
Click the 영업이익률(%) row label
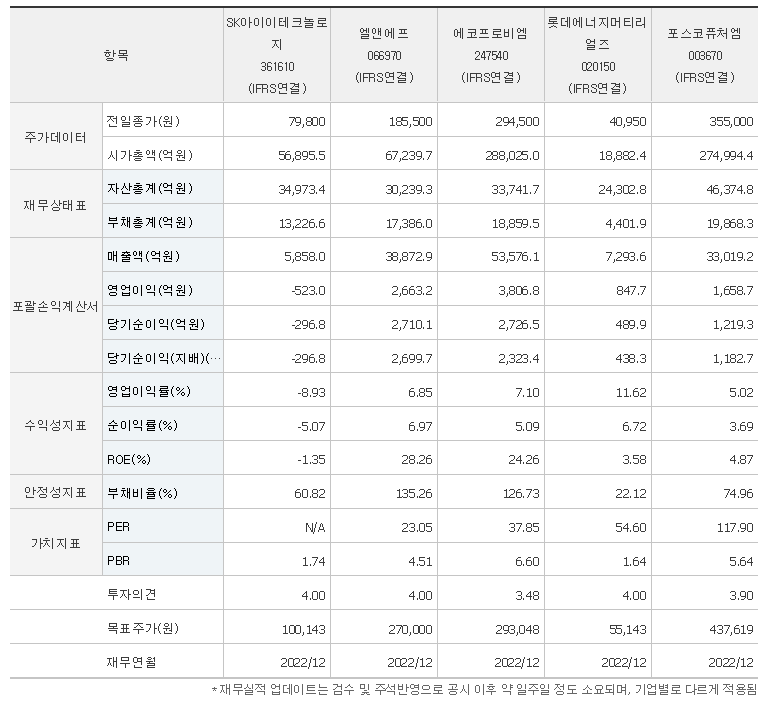(149, 391)
